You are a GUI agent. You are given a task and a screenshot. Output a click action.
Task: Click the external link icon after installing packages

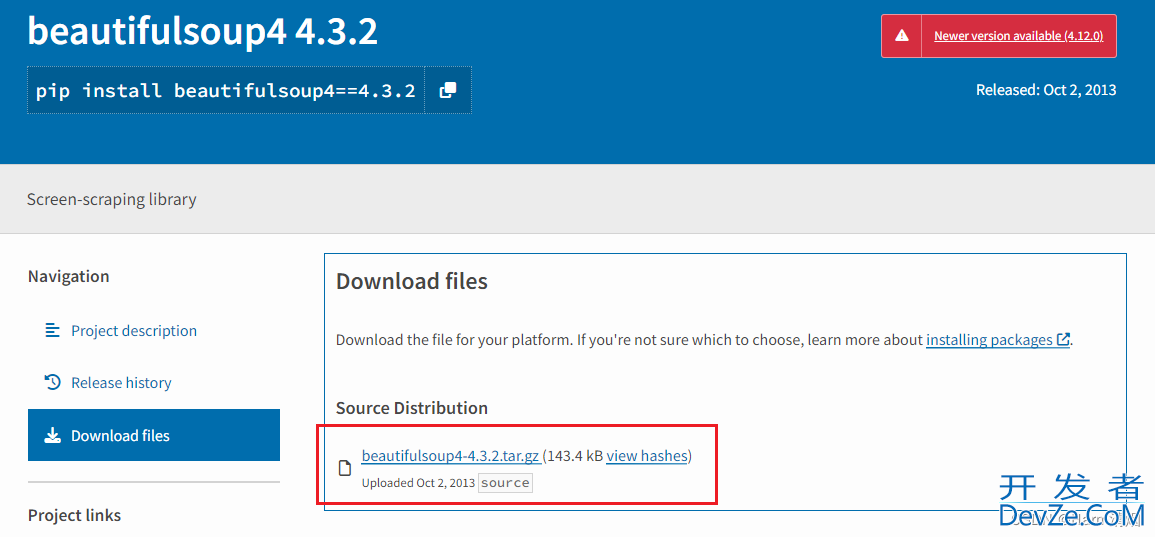coord(1063,340)
